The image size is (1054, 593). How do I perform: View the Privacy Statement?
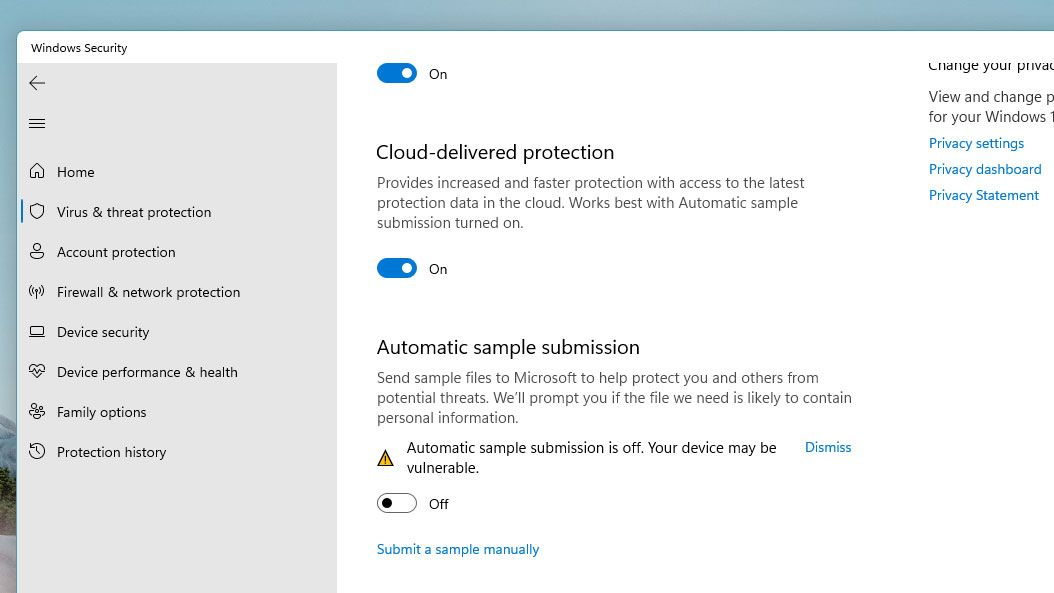click(983, 195)
